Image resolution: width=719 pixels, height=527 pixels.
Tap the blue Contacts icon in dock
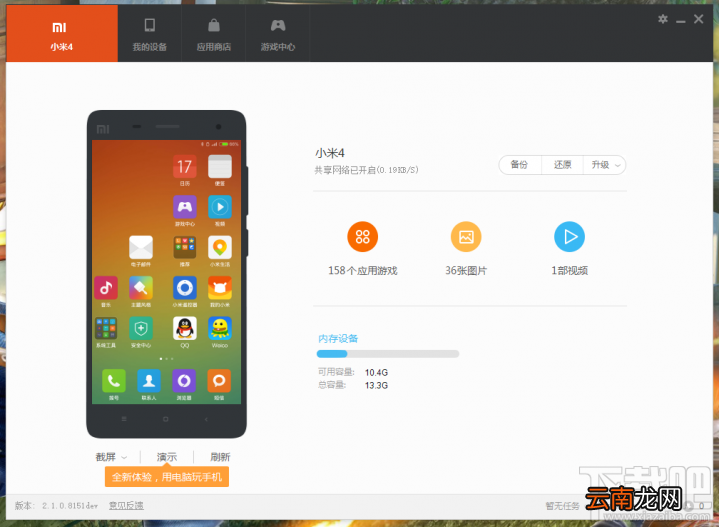149,381
